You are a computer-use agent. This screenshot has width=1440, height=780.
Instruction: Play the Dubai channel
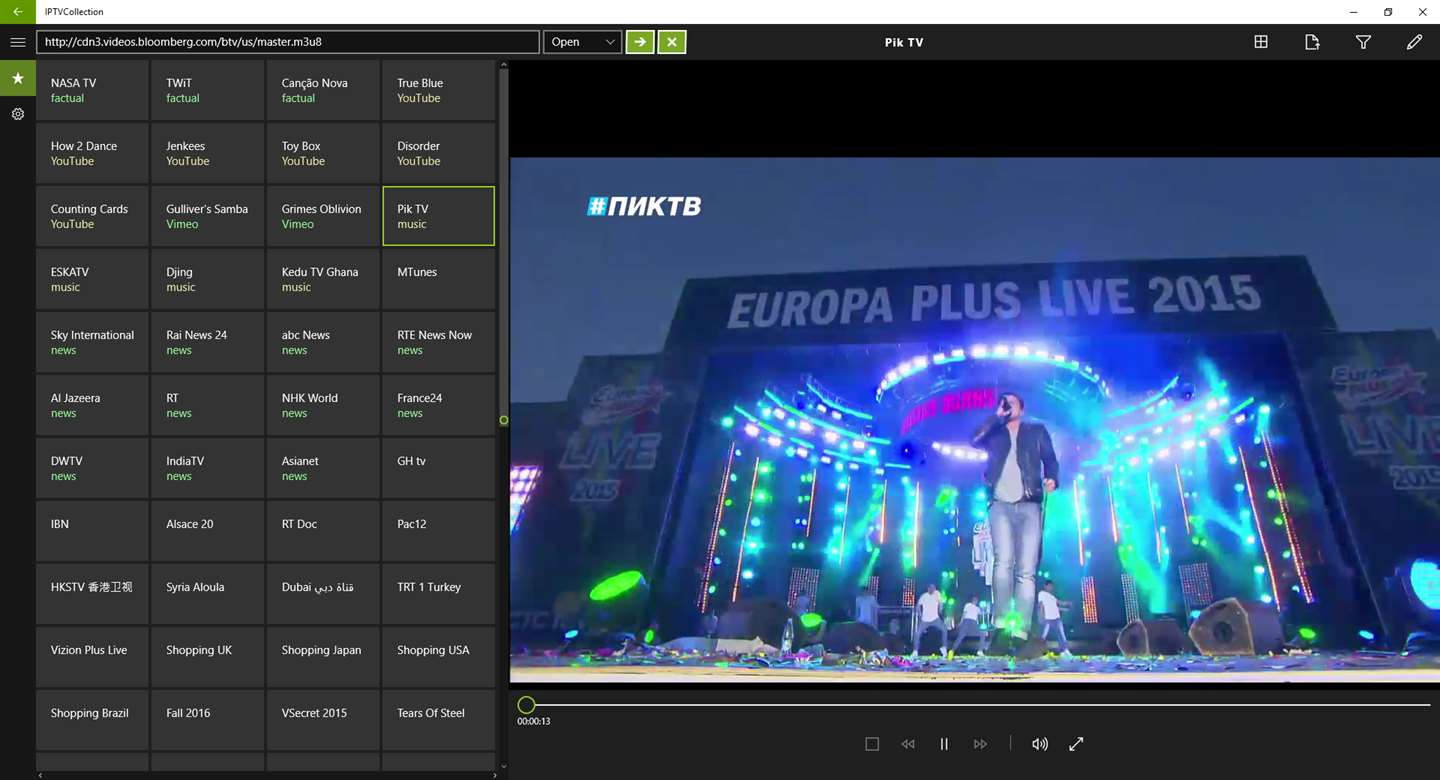(323, 594)
